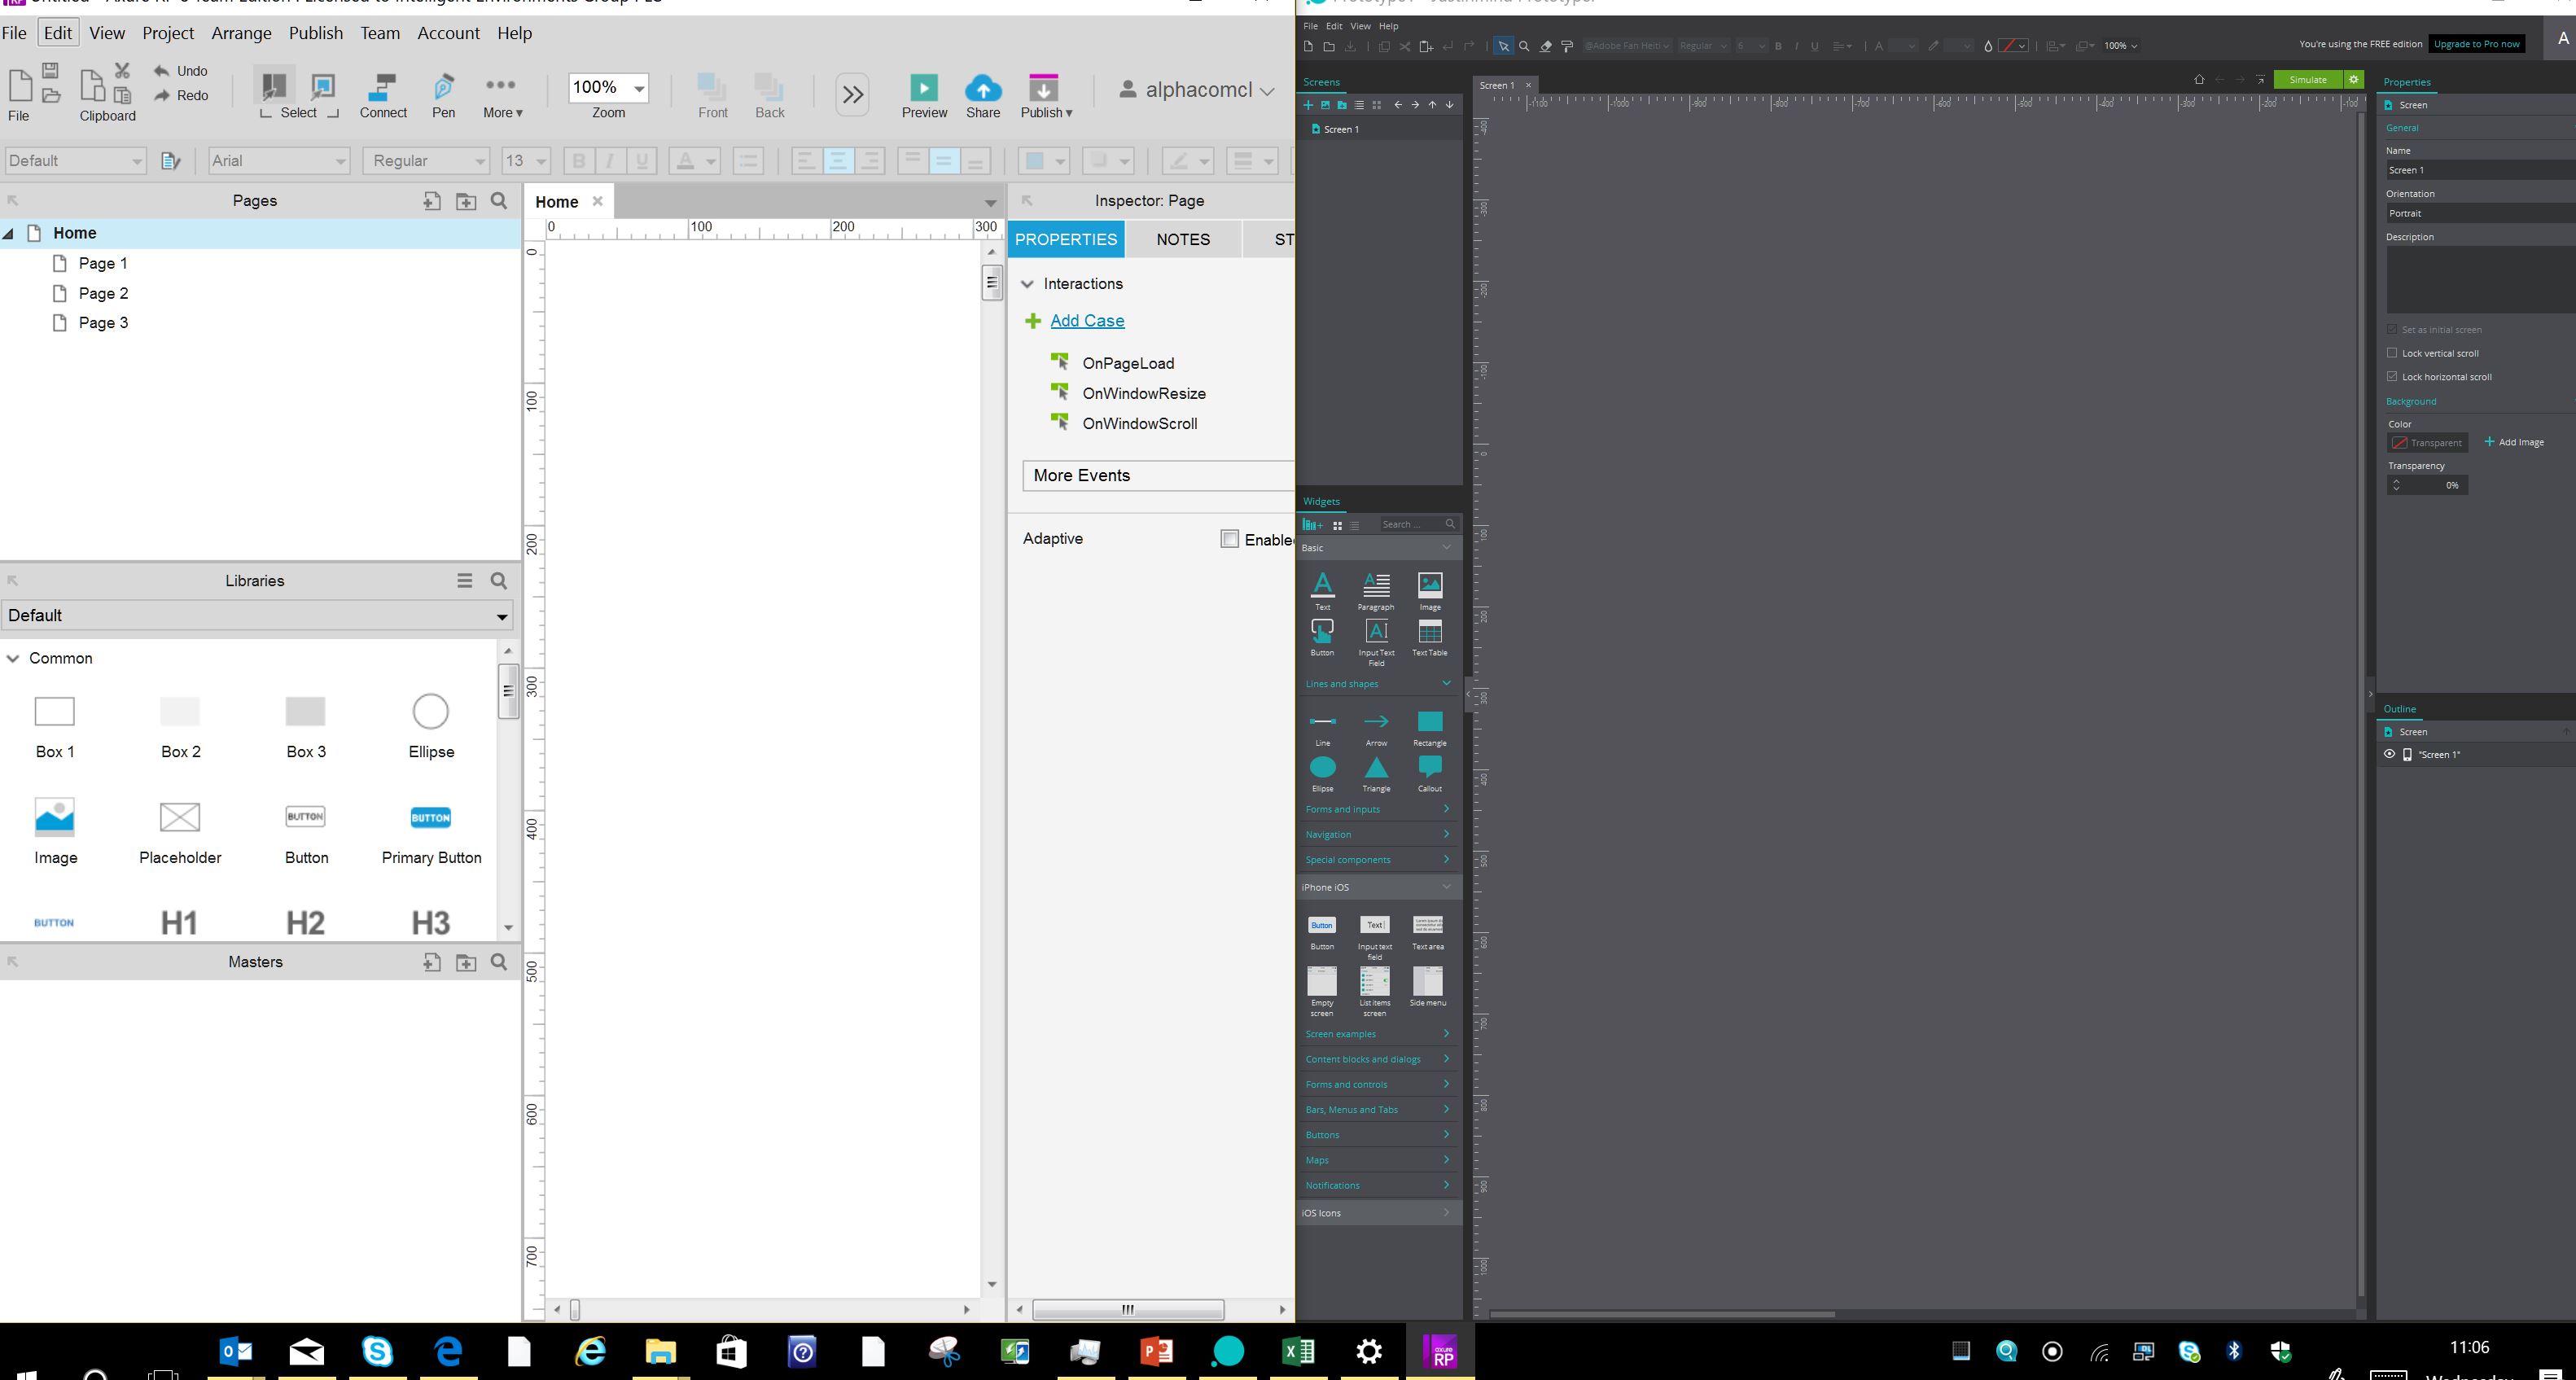This screenshot has width=2576, height=1380.
Task: Click the Preview play icon
Action: [x=923, y=88]
